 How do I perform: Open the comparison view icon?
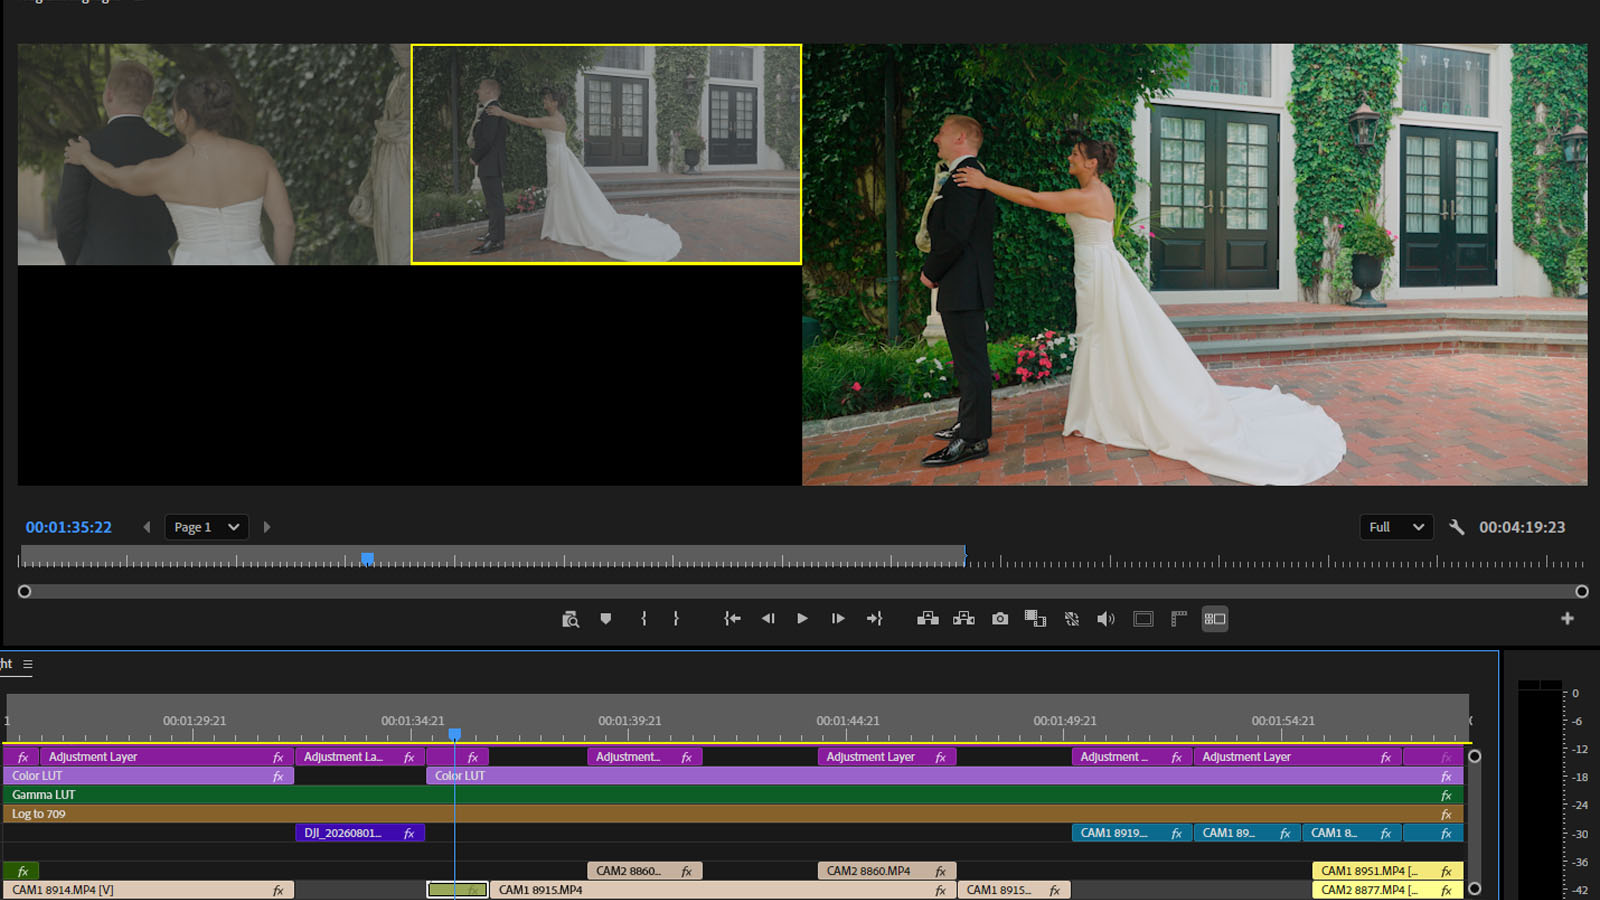(x=1035, y=619)
